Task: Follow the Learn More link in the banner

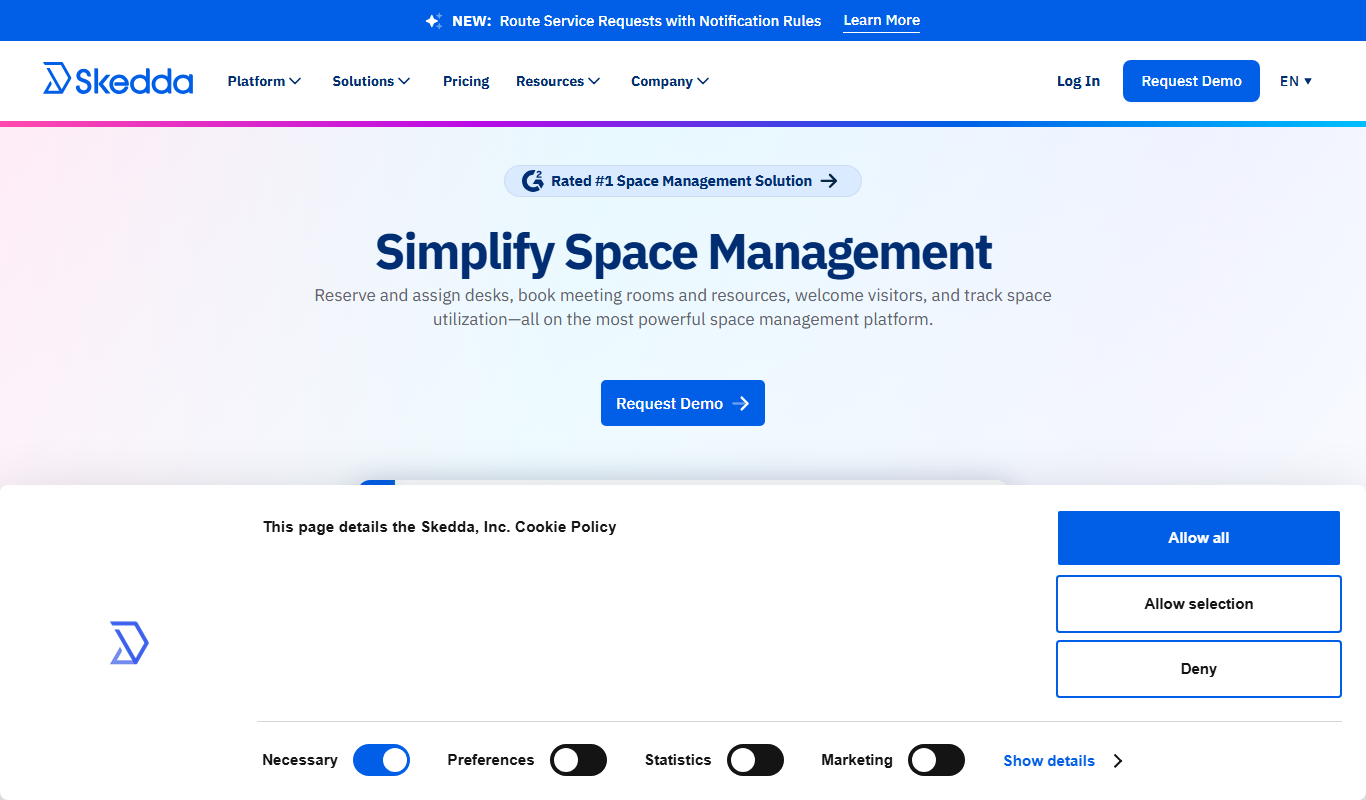Action: point(882,21)
